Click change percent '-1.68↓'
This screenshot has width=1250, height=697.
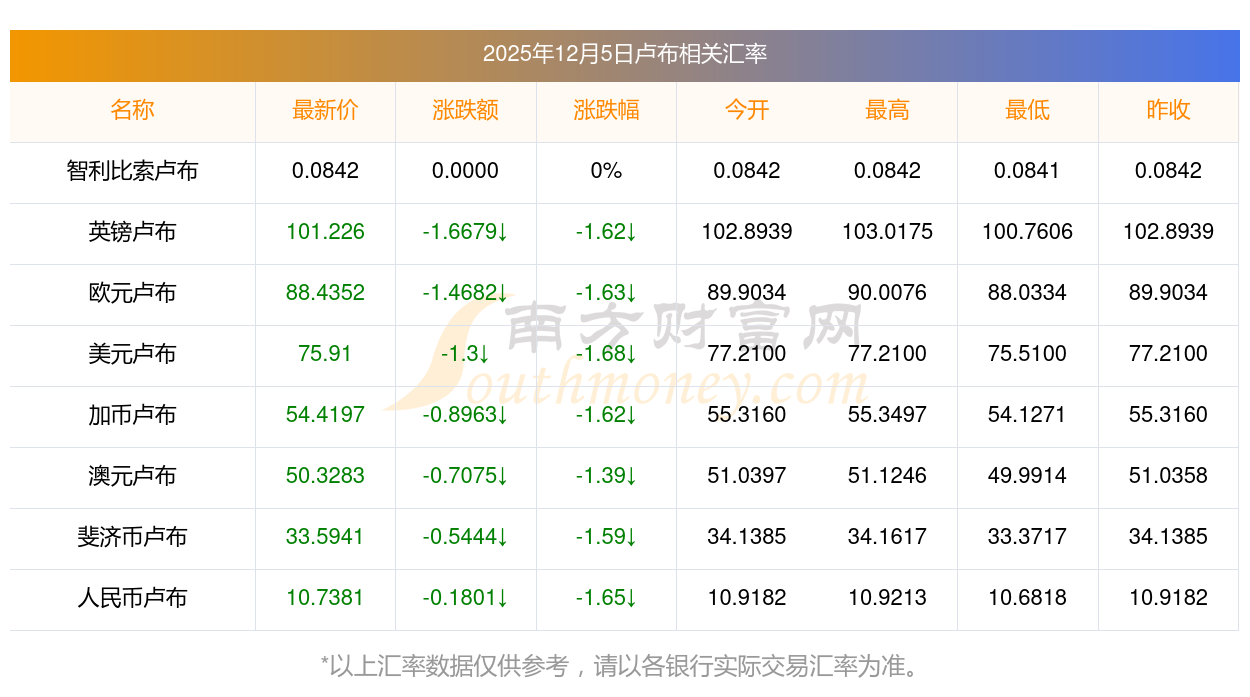606,354
